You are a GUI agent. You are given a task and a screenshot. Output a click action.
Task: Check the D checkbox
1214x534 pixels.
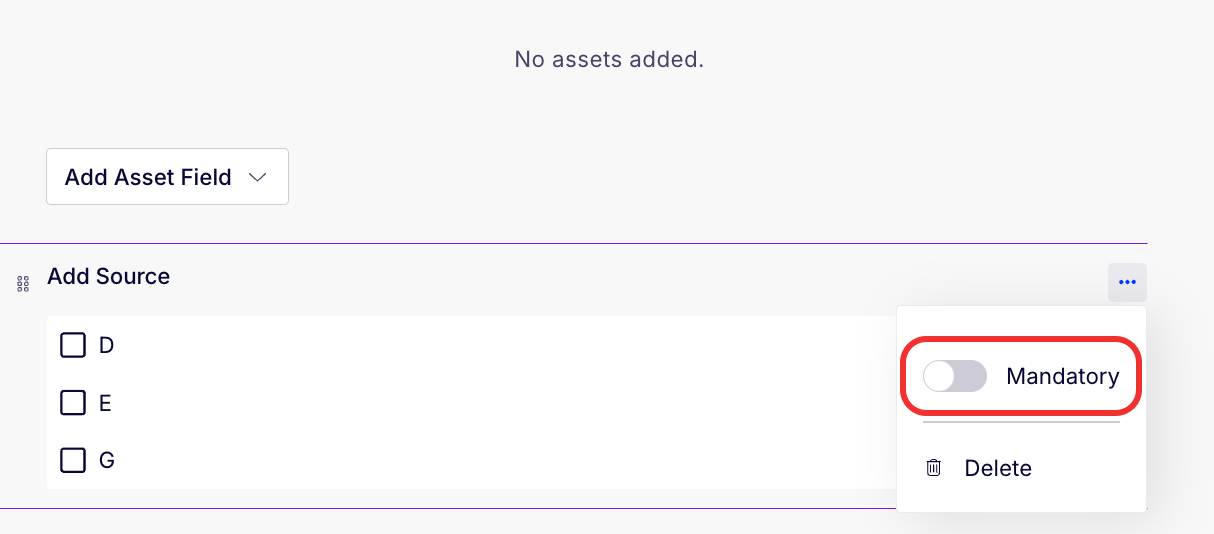point(73,345)
